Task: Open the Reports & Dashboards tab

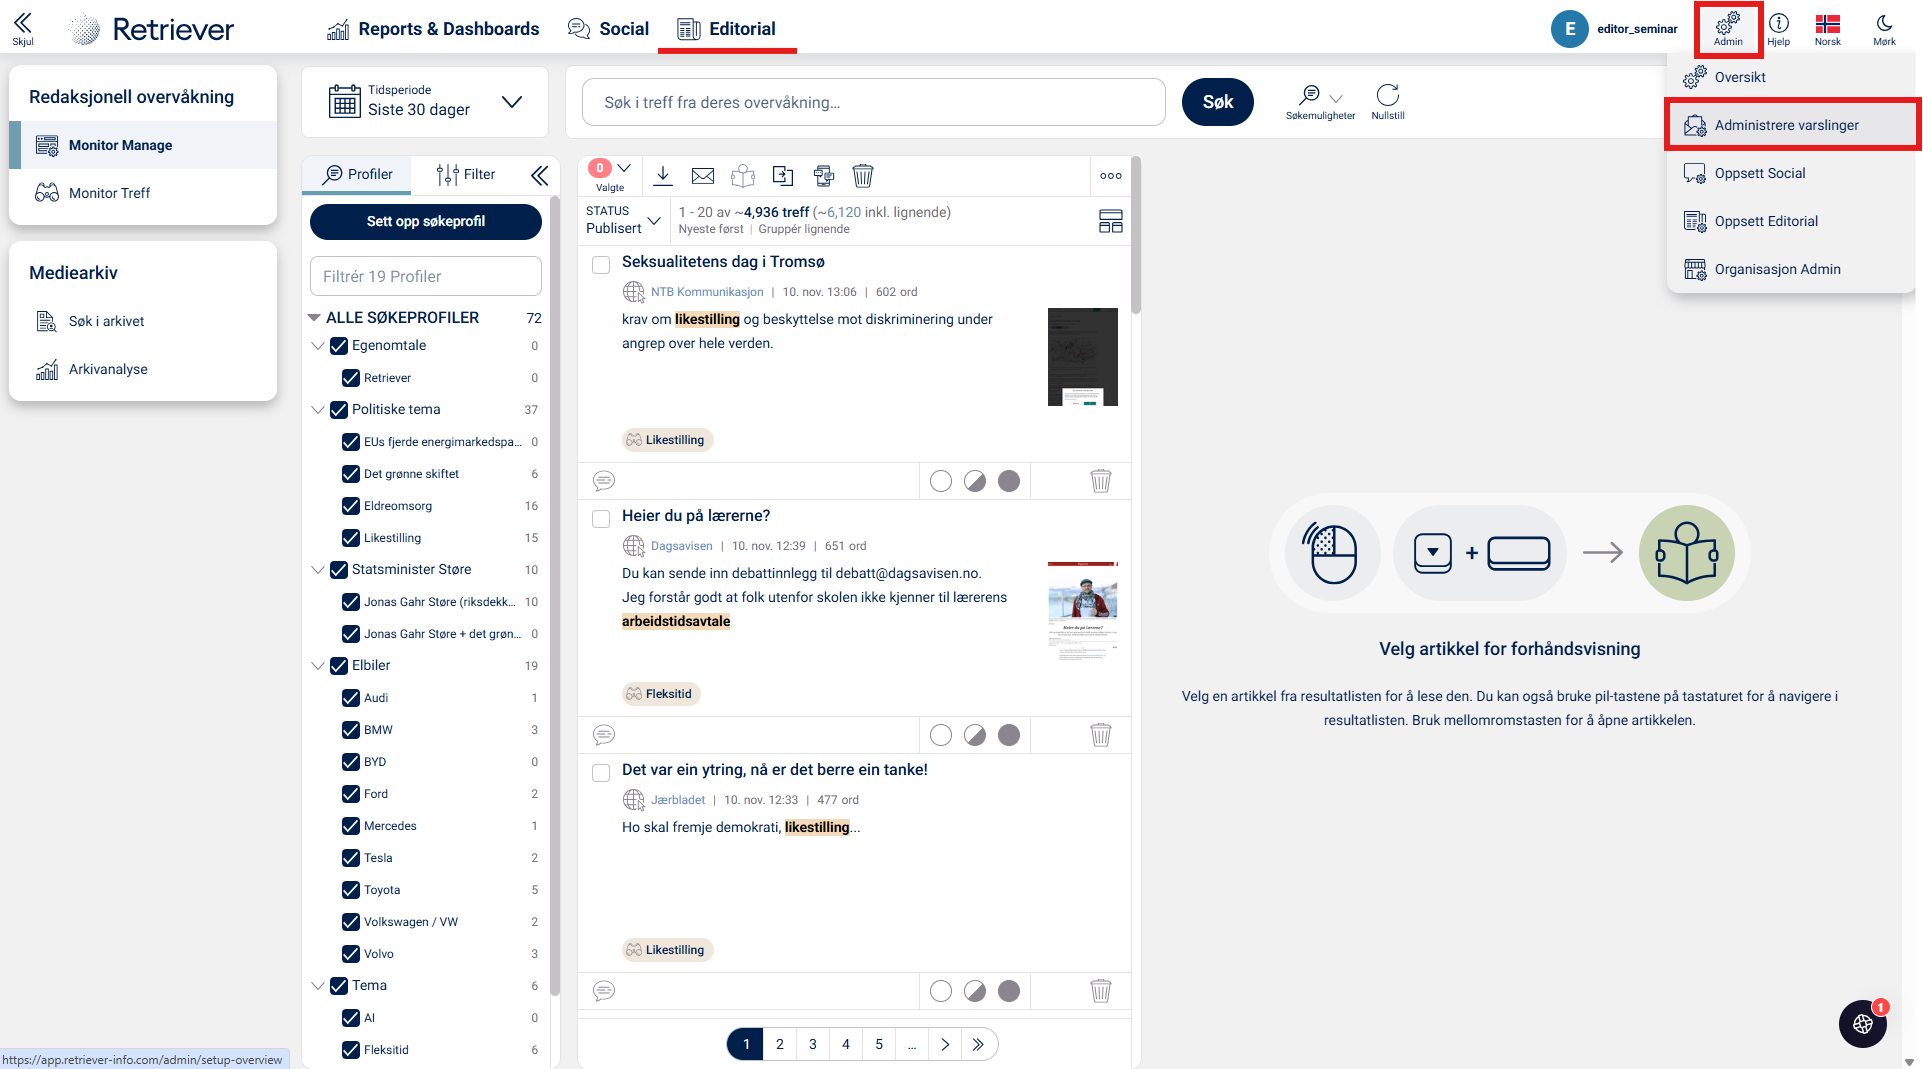Action: pos(433,29)
